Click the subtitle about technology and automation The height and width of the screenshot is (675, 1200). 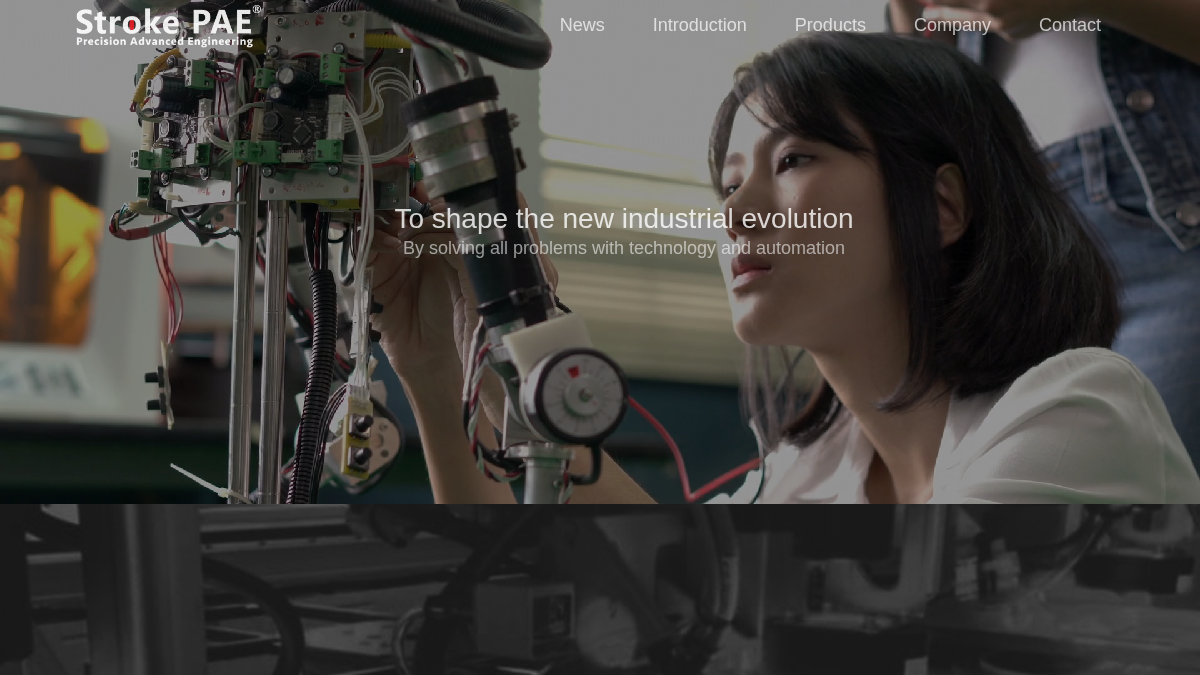tap(624, 248)
